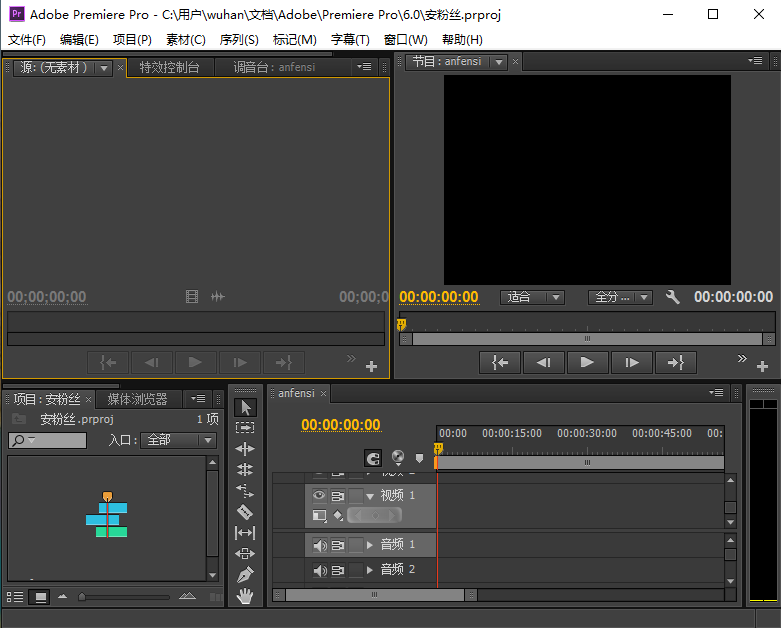This screenshot has height=628, width=781.
Task: Select the Hand tool
Action: 245,596
